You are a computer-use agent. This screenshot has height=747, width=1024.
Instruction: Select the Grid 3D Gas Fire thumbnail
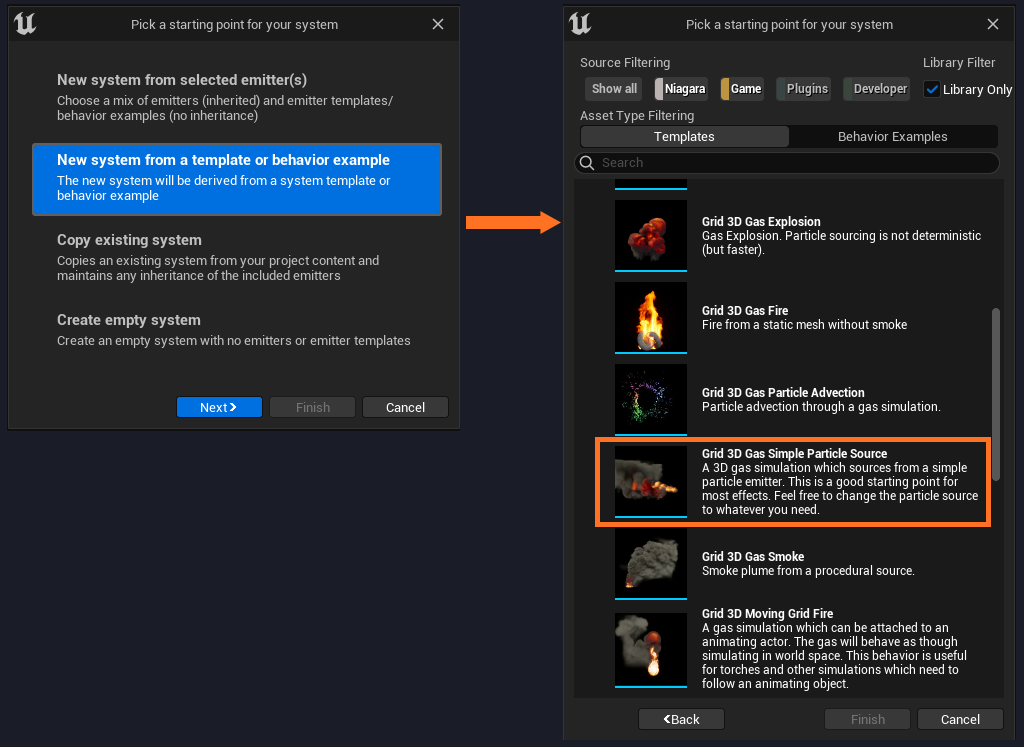click(650, 317)
